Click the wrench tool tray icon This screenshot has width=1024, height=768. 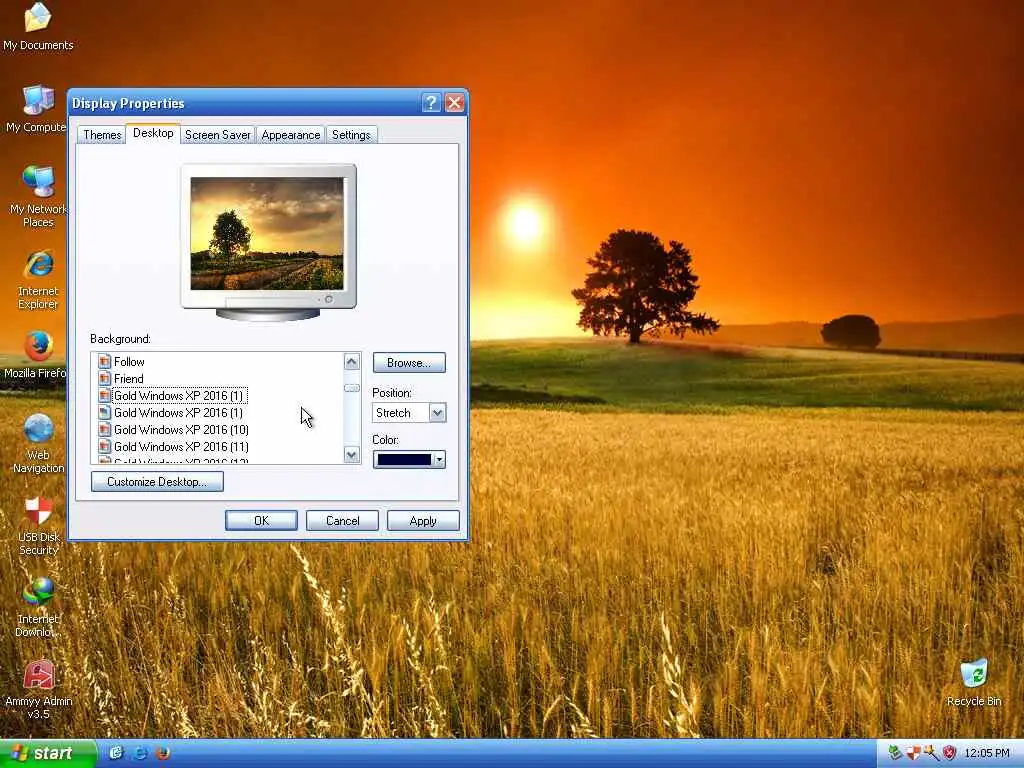tap(931, 753)
